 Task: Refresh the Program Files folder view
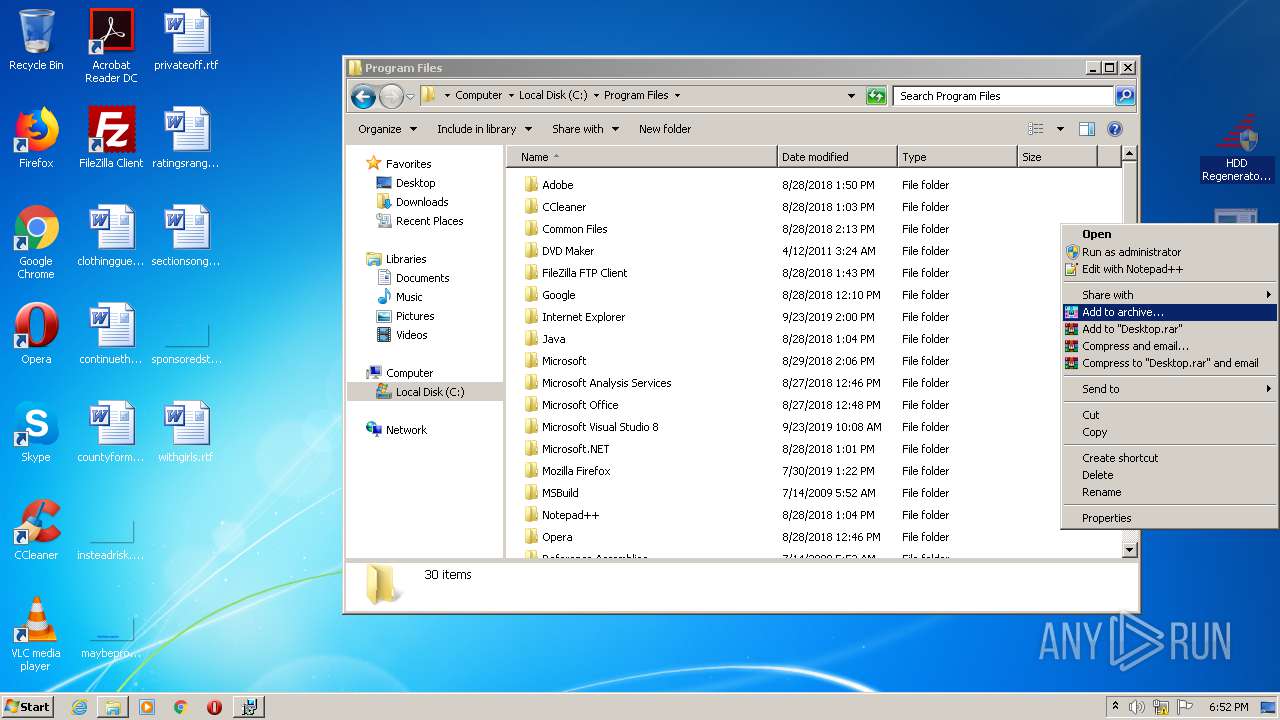876,96
